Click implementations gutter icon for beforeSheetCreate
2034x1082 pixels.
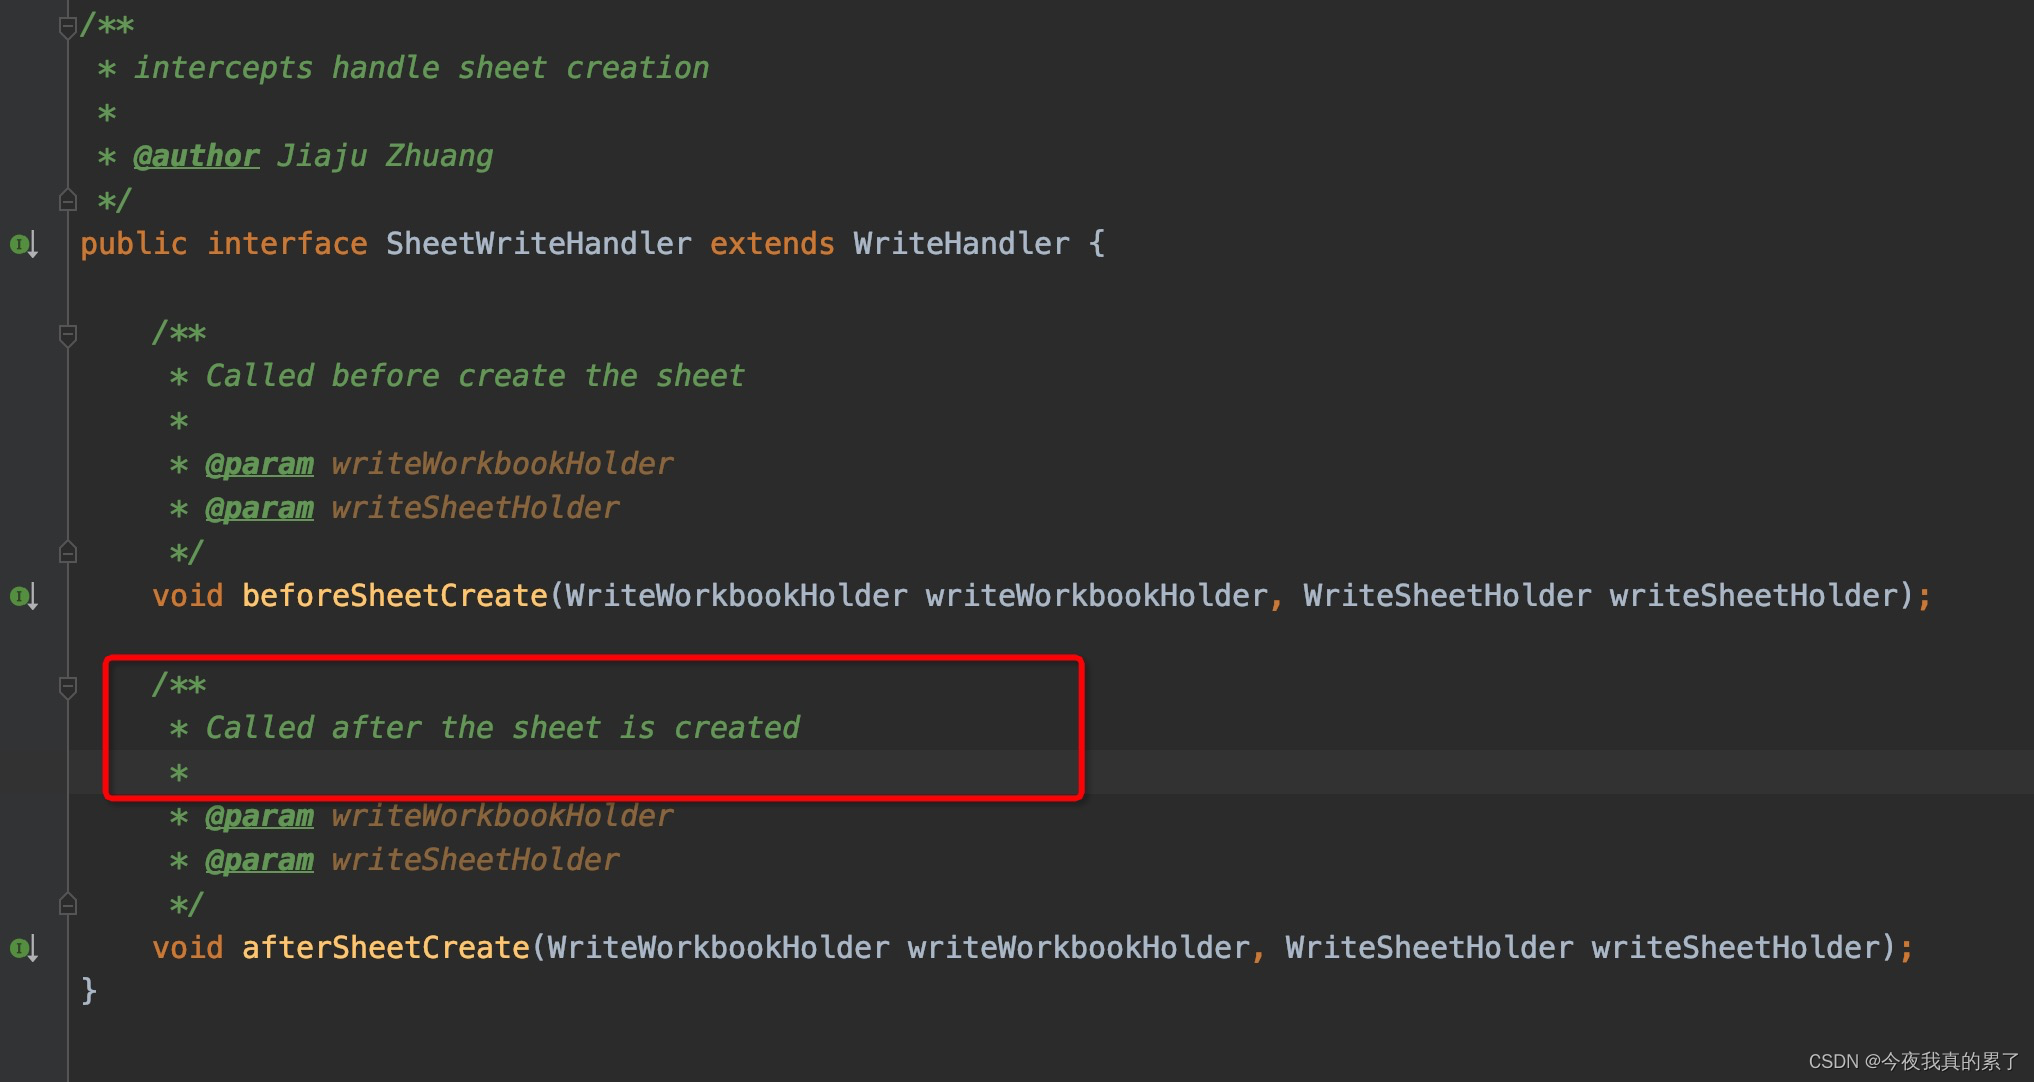pyautogui.click(x=22, y=597)
